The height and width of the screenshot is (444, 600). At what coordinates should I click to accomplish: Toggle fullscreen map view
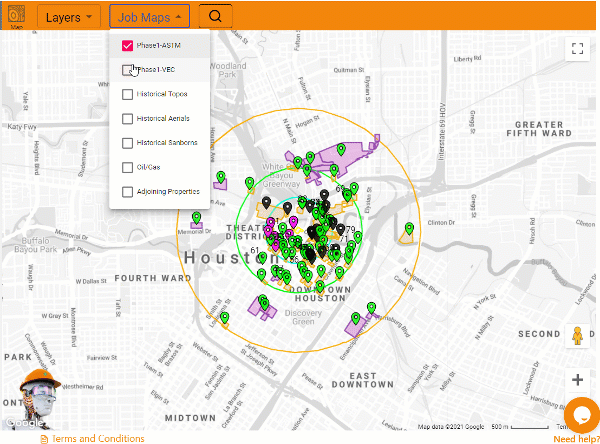577,49
